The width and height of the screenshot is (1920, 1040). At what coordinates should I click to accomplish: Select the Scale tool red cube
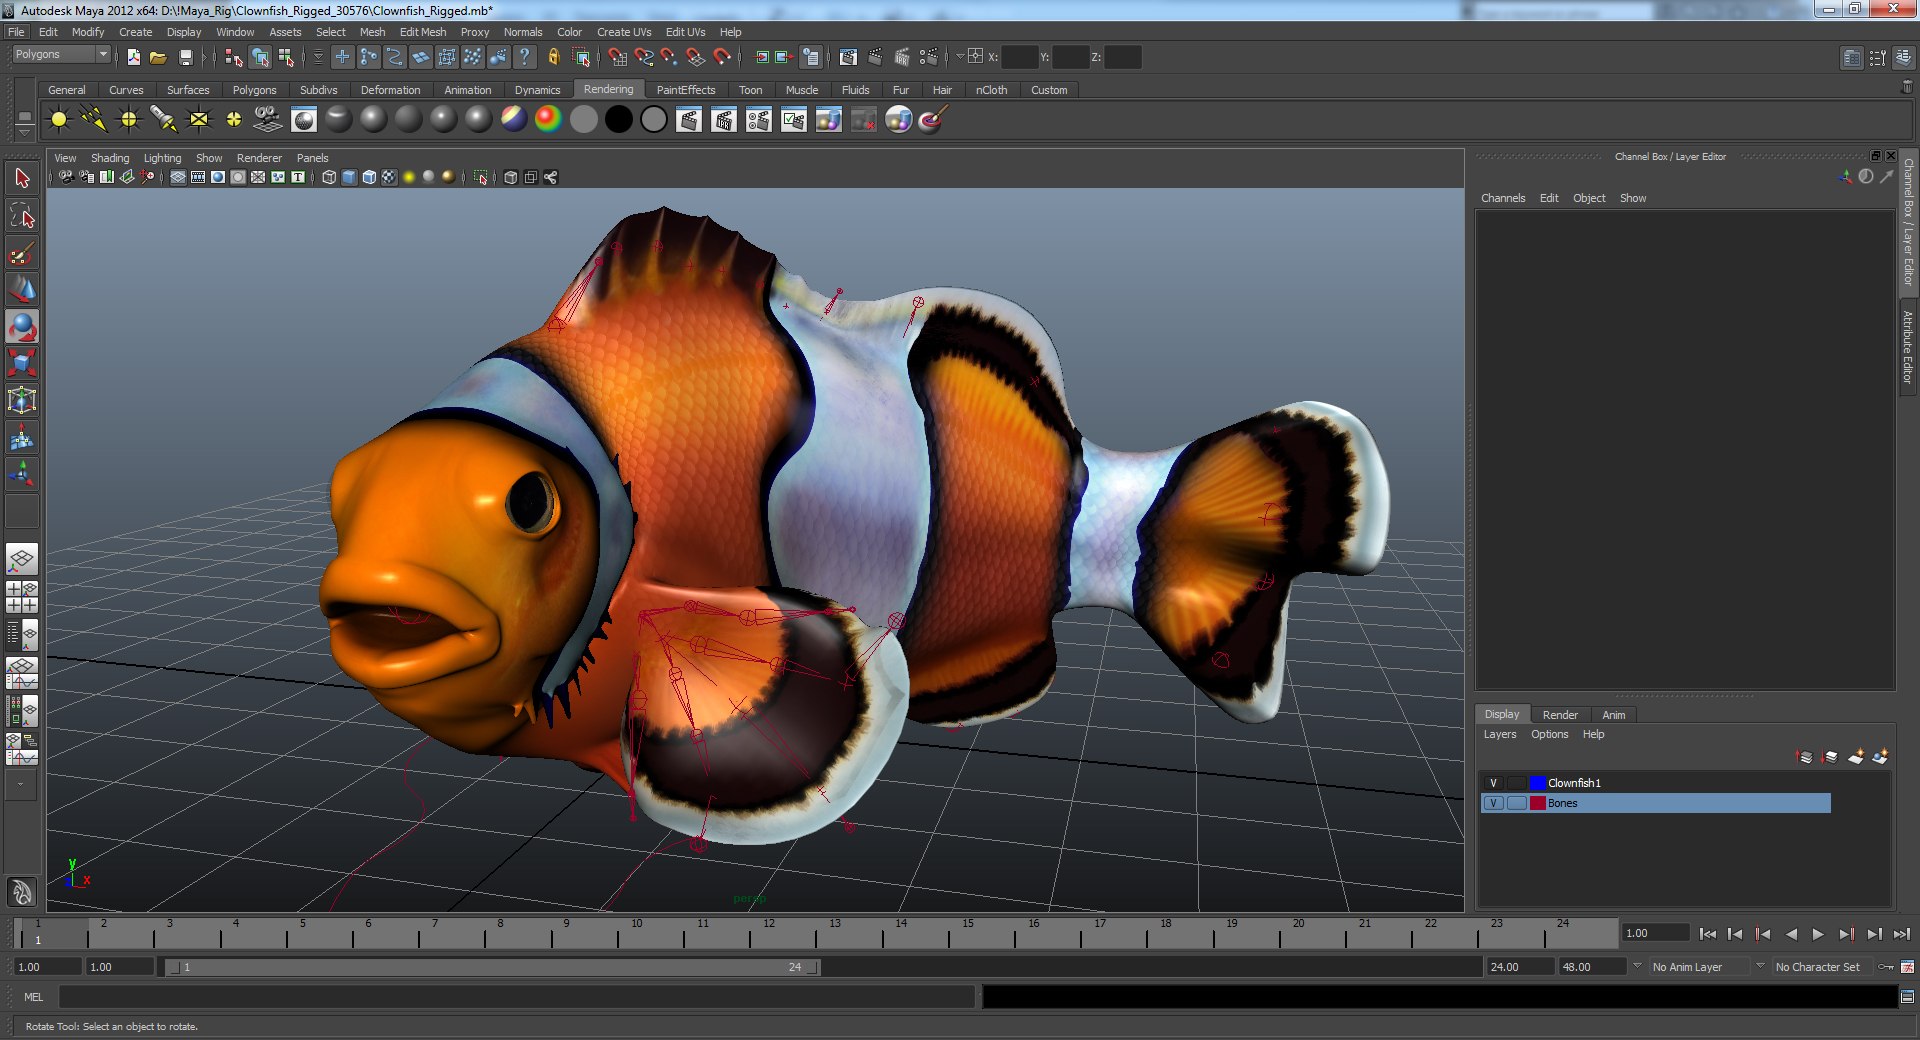coord(22,363)
